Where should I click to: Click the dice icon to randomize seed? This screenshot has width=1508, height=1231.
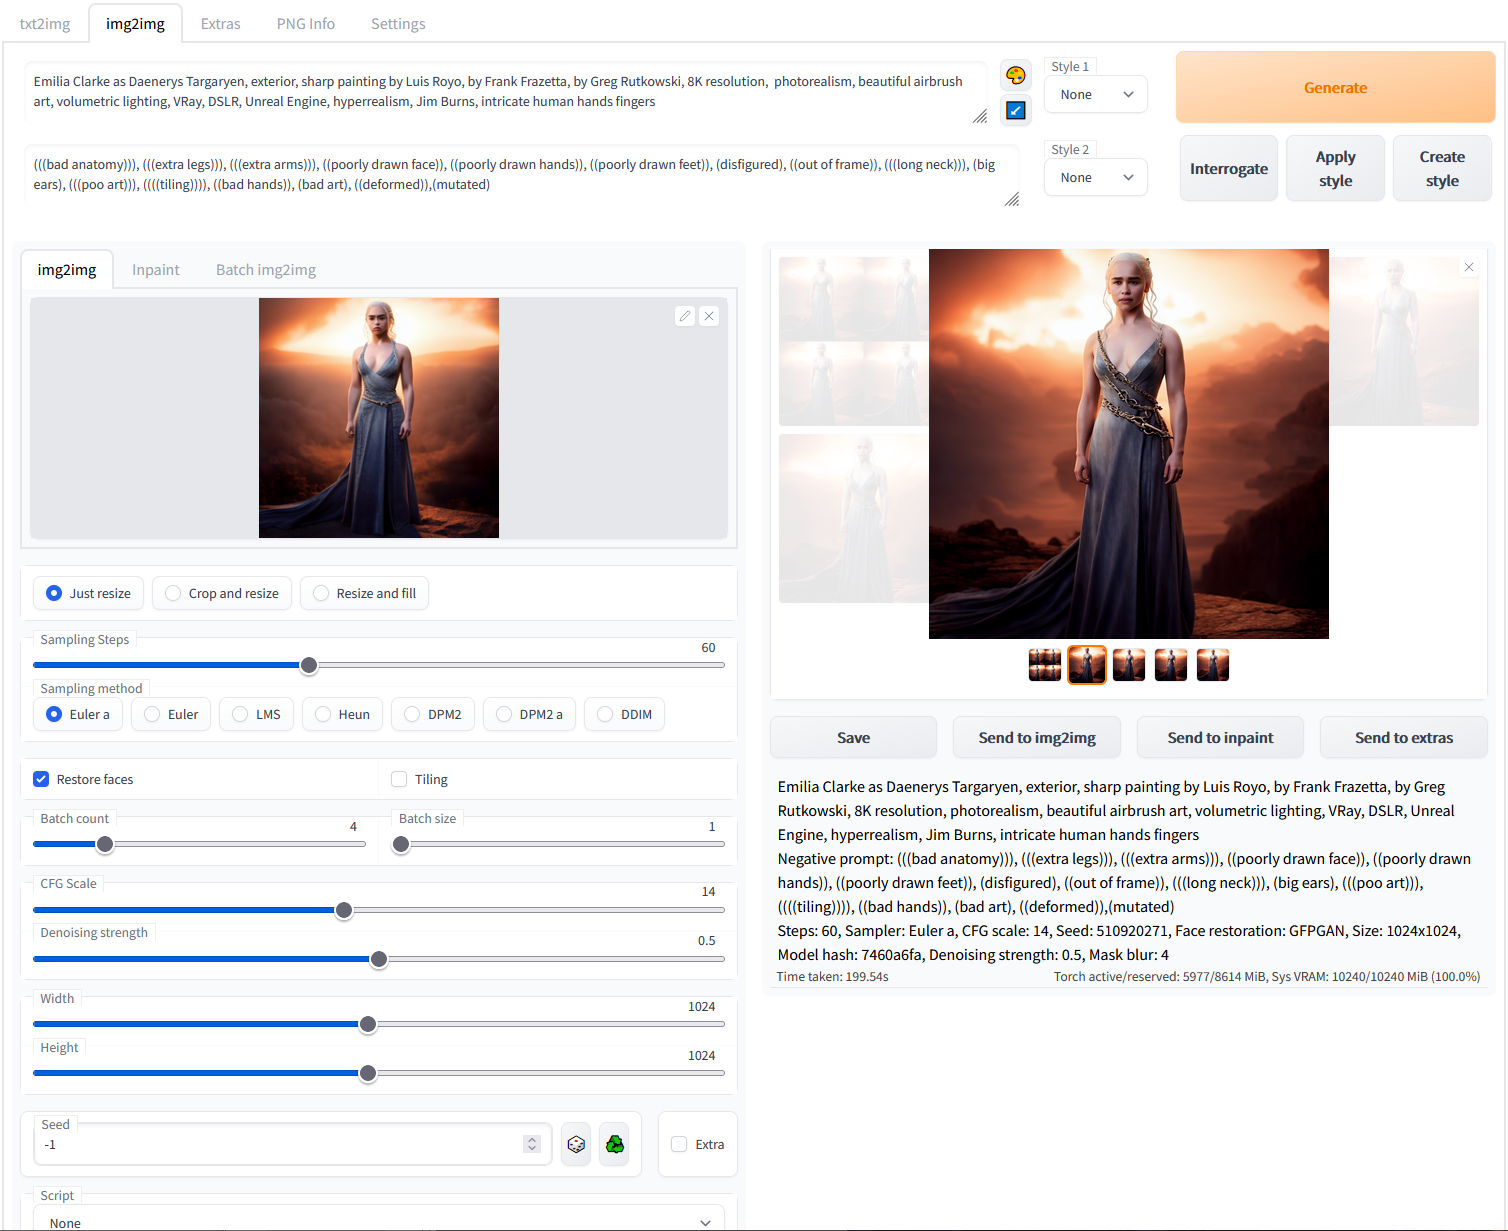[x=576, y=1144]
